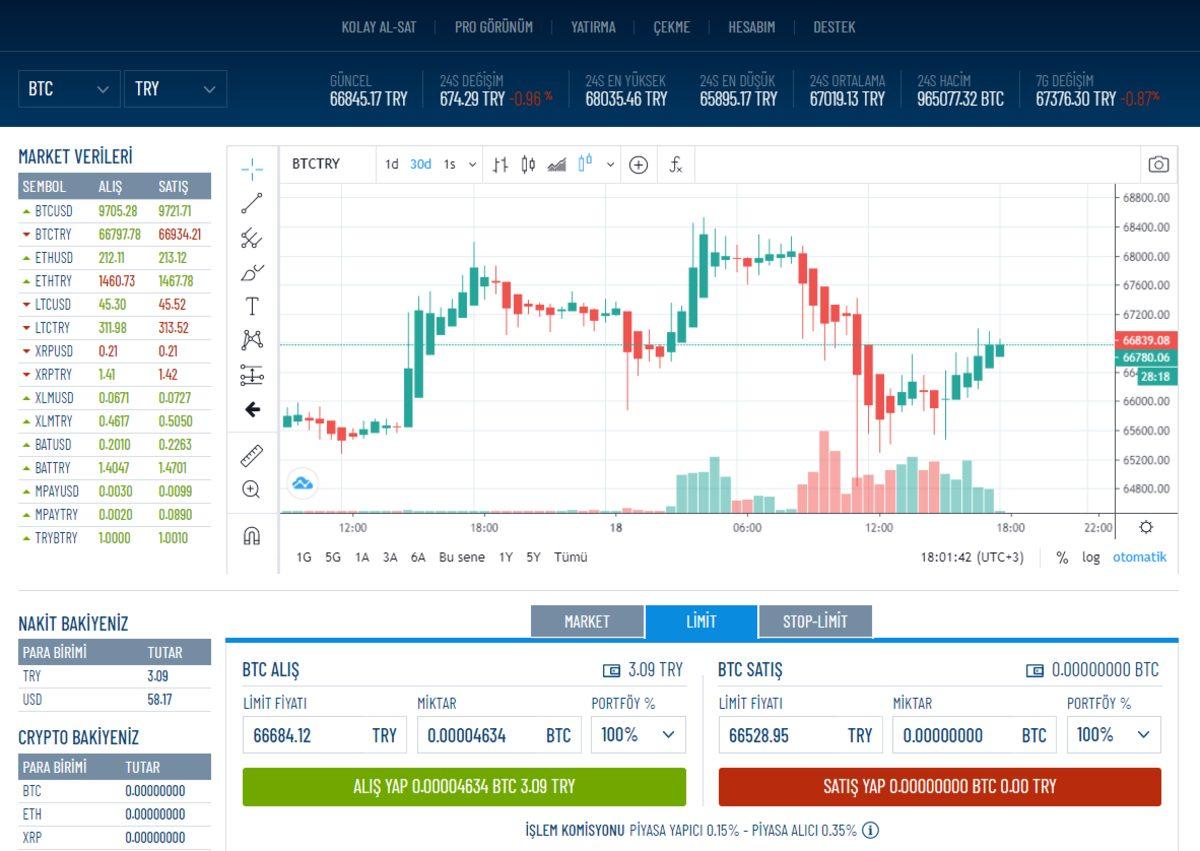This screenshot has width=1200, height=851.
Task: Switch chart to candlestick style icon
Action: (x=527, y=164)
